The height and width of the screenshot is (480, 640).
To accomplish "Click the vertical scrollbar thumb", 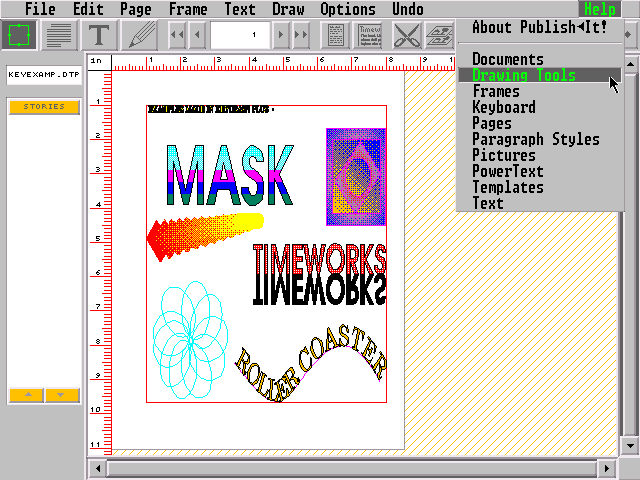I will (x=630, y=255).
